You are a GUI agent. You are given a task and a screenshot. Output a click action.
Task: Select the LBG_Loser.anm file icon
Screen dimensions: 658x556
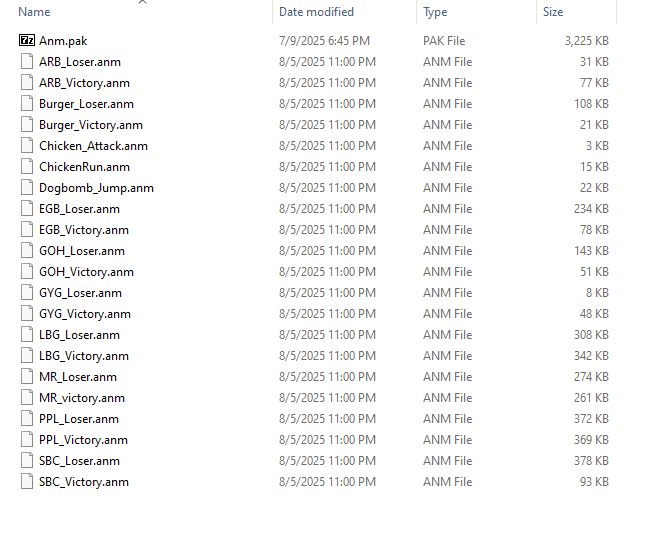(x=27, y=334)
